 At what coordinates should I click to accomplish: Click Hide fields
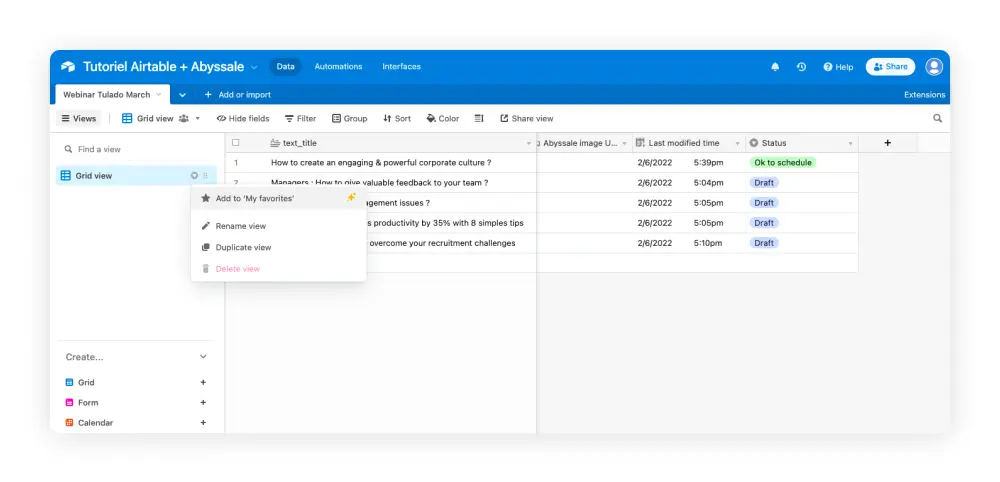[242, 119]
